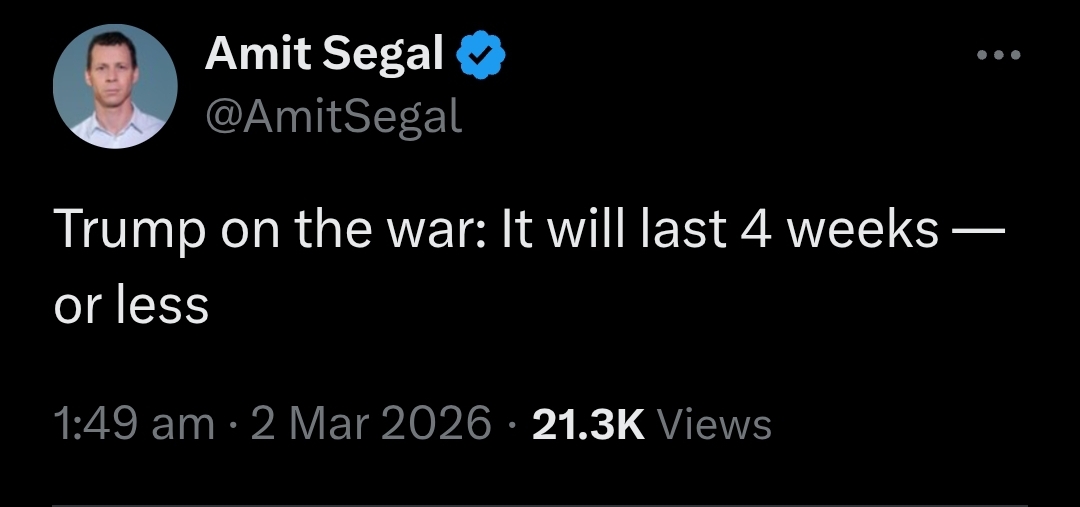
Task: Click the 1:49 am timestamp
Action: (133, 423)
